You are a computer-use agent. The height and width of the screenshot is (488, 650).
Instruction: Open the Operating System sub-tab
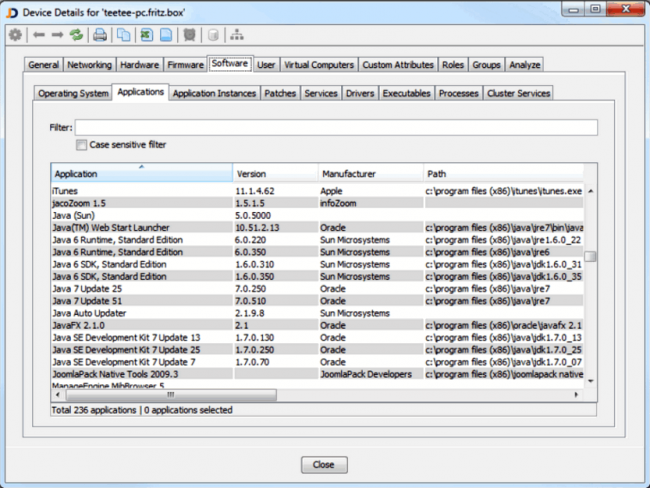(x=73, y=93)
